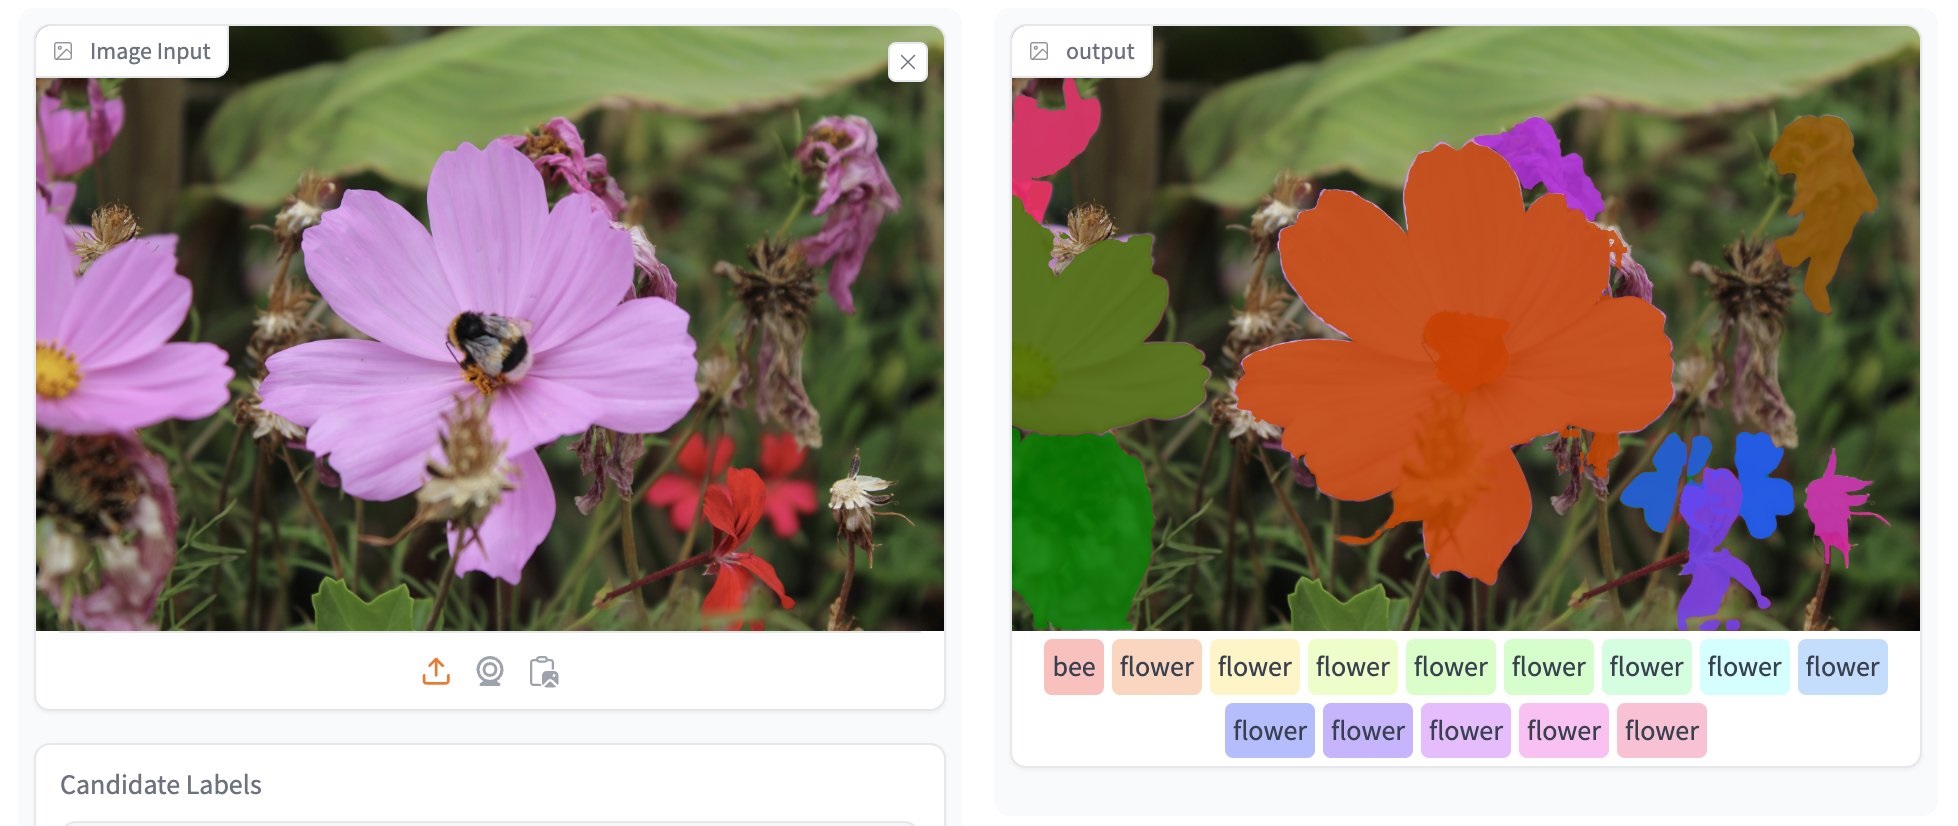Click the image icon beside output label
This screenshot has height=826, width=1958.
coord(1039,51)
